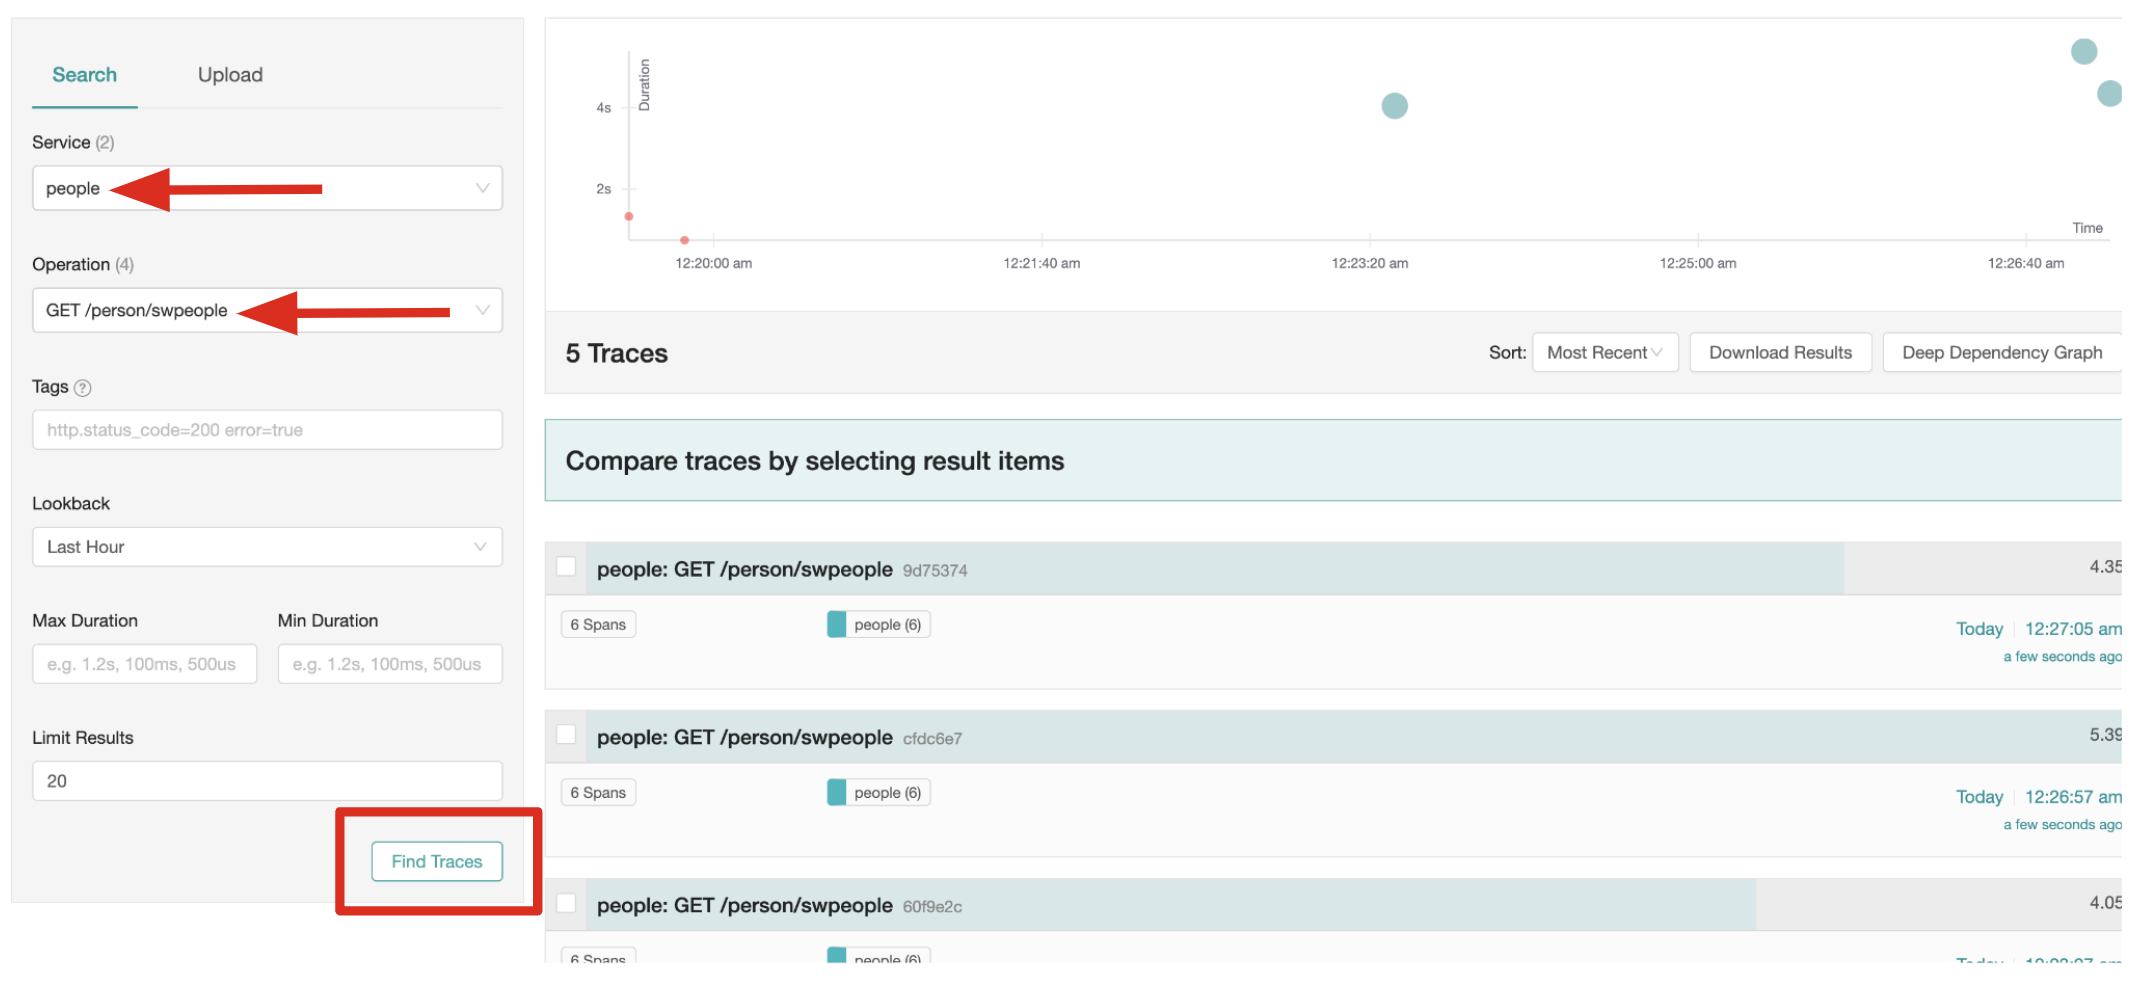Tick the checkbox for trace cfdc6e7
This screenshot has height=986, width=2140.
point(566,735)
